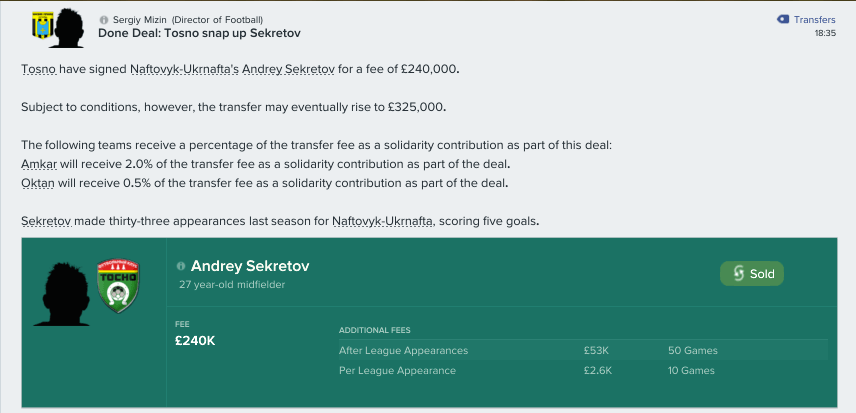
Task: Click the Sold status icon
Action: [738, 274]
